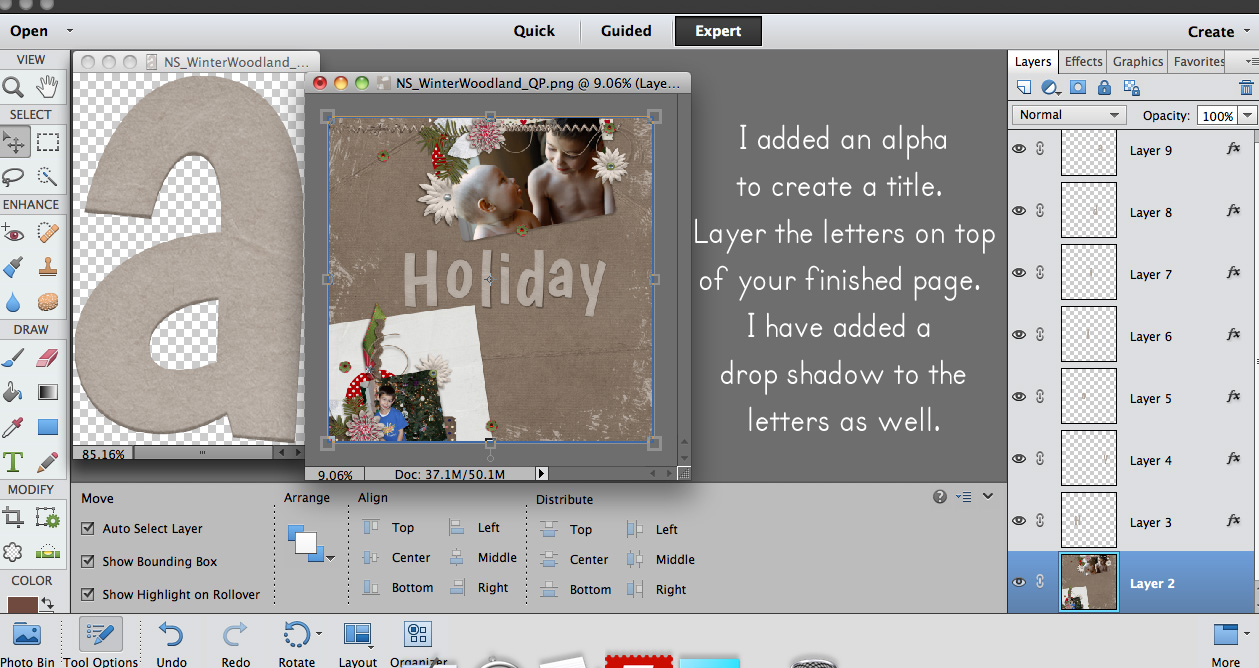Select the Crop tool
1259x668 pixels.
click(14, 517)
